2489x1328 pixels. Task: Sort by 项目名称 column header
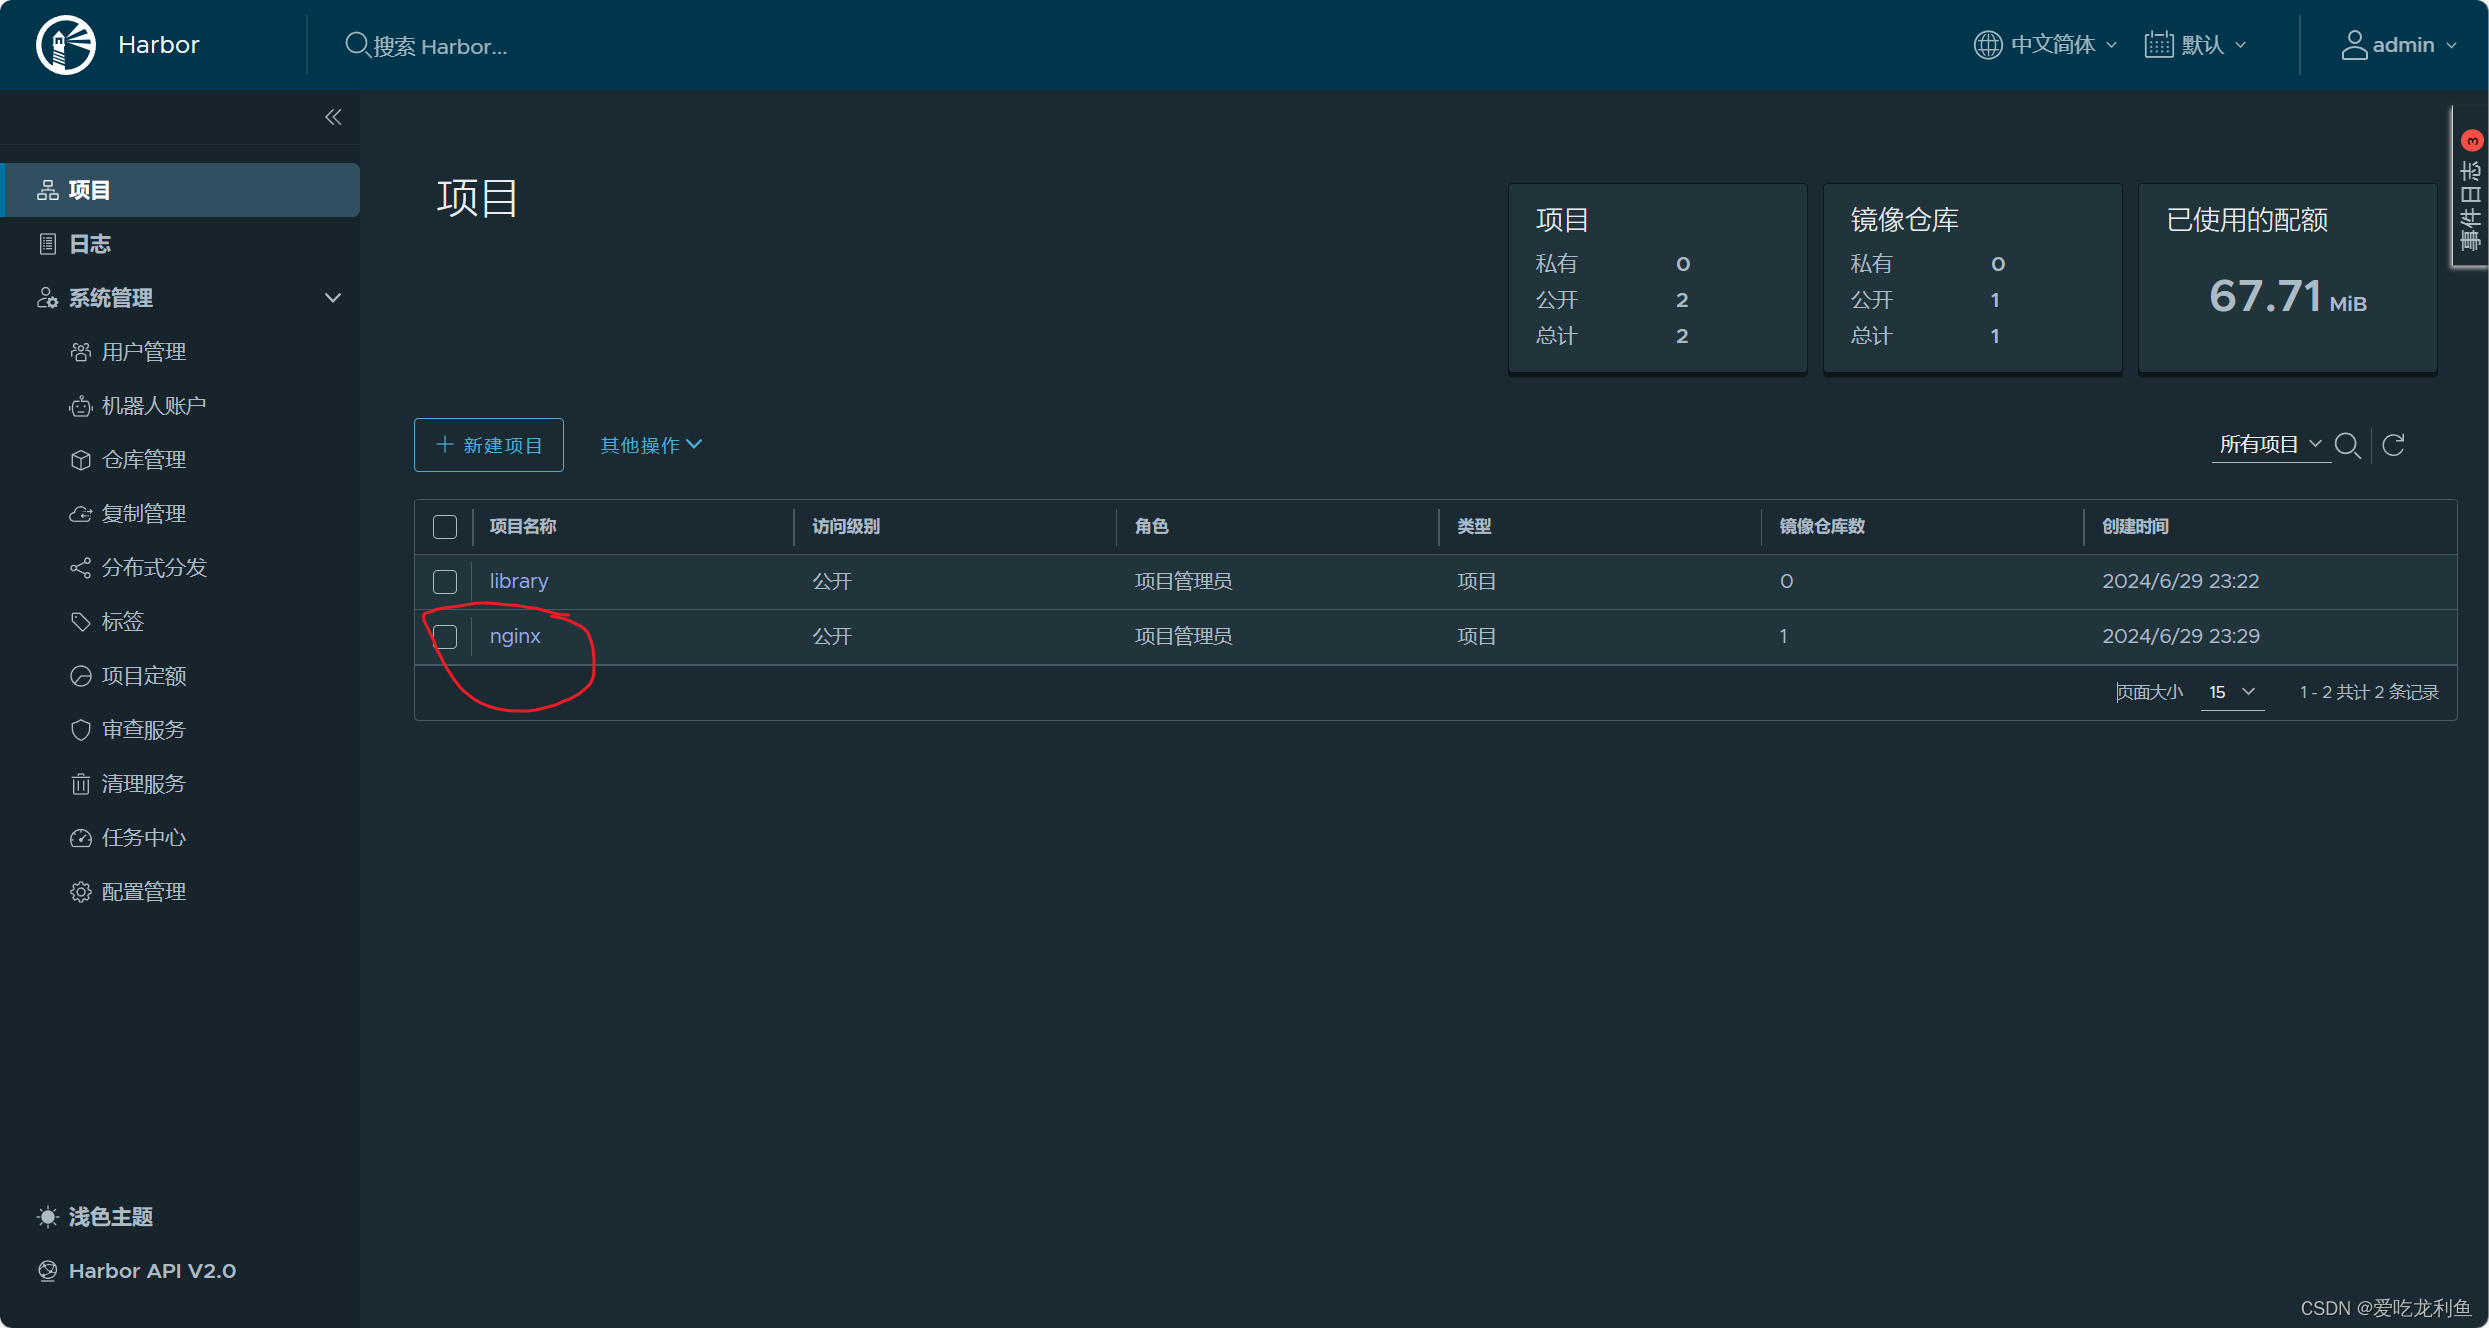523,526
